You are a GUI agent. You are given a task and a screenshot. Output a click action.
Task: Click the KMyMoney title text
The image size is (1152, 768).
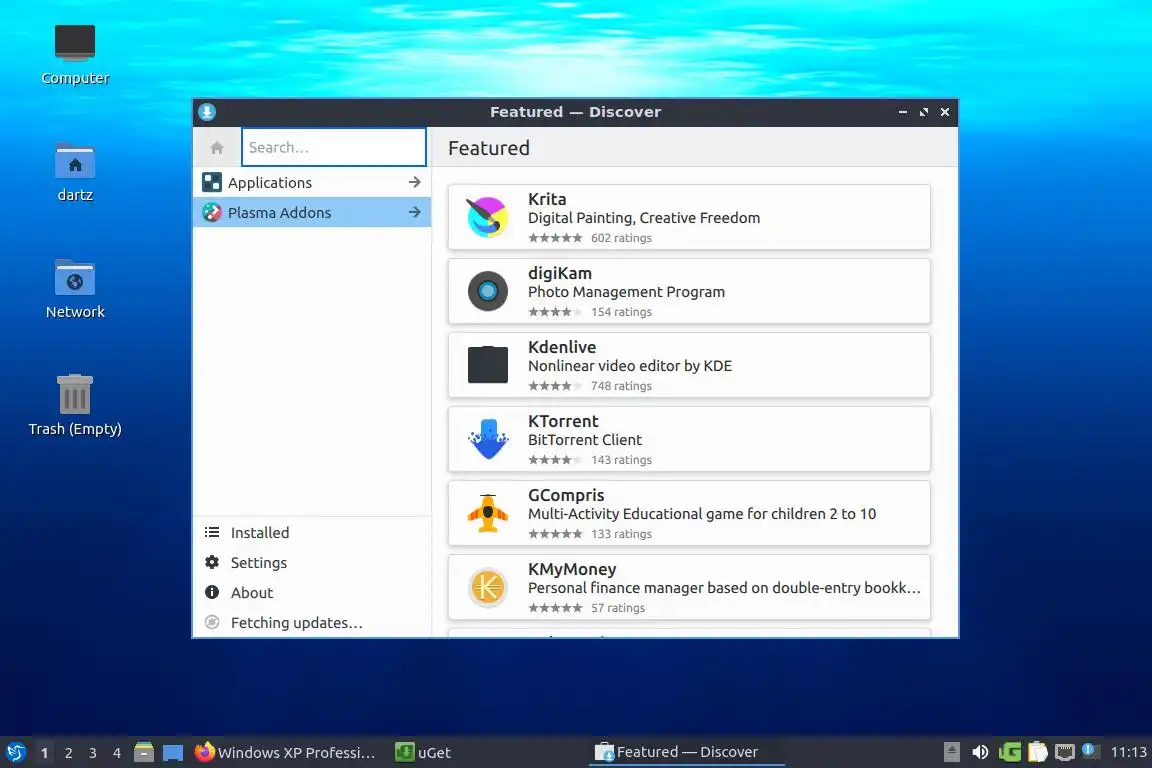[x=572, y=570]
